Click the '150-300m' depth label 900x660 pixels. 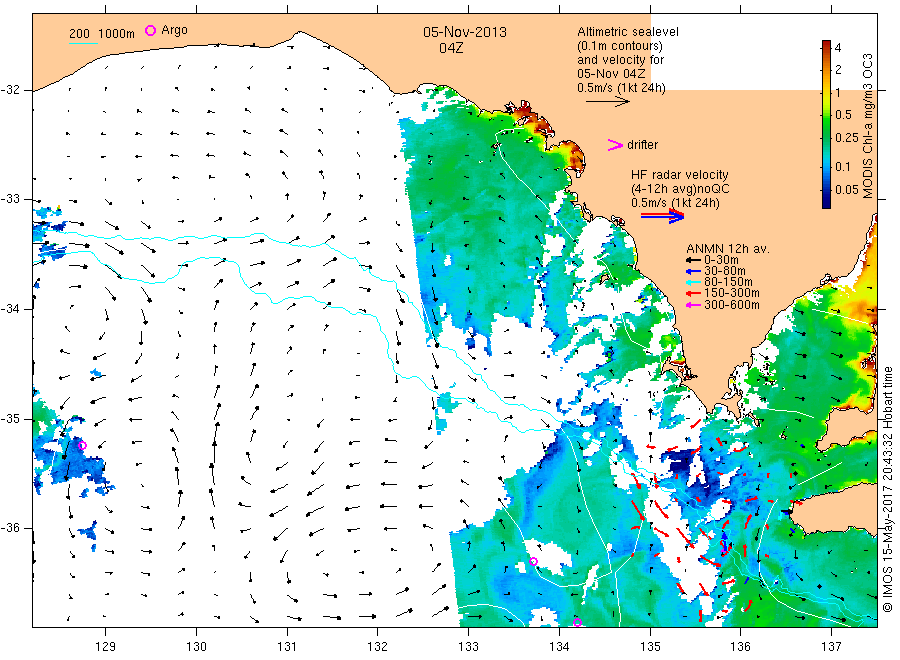coord(732,293)
